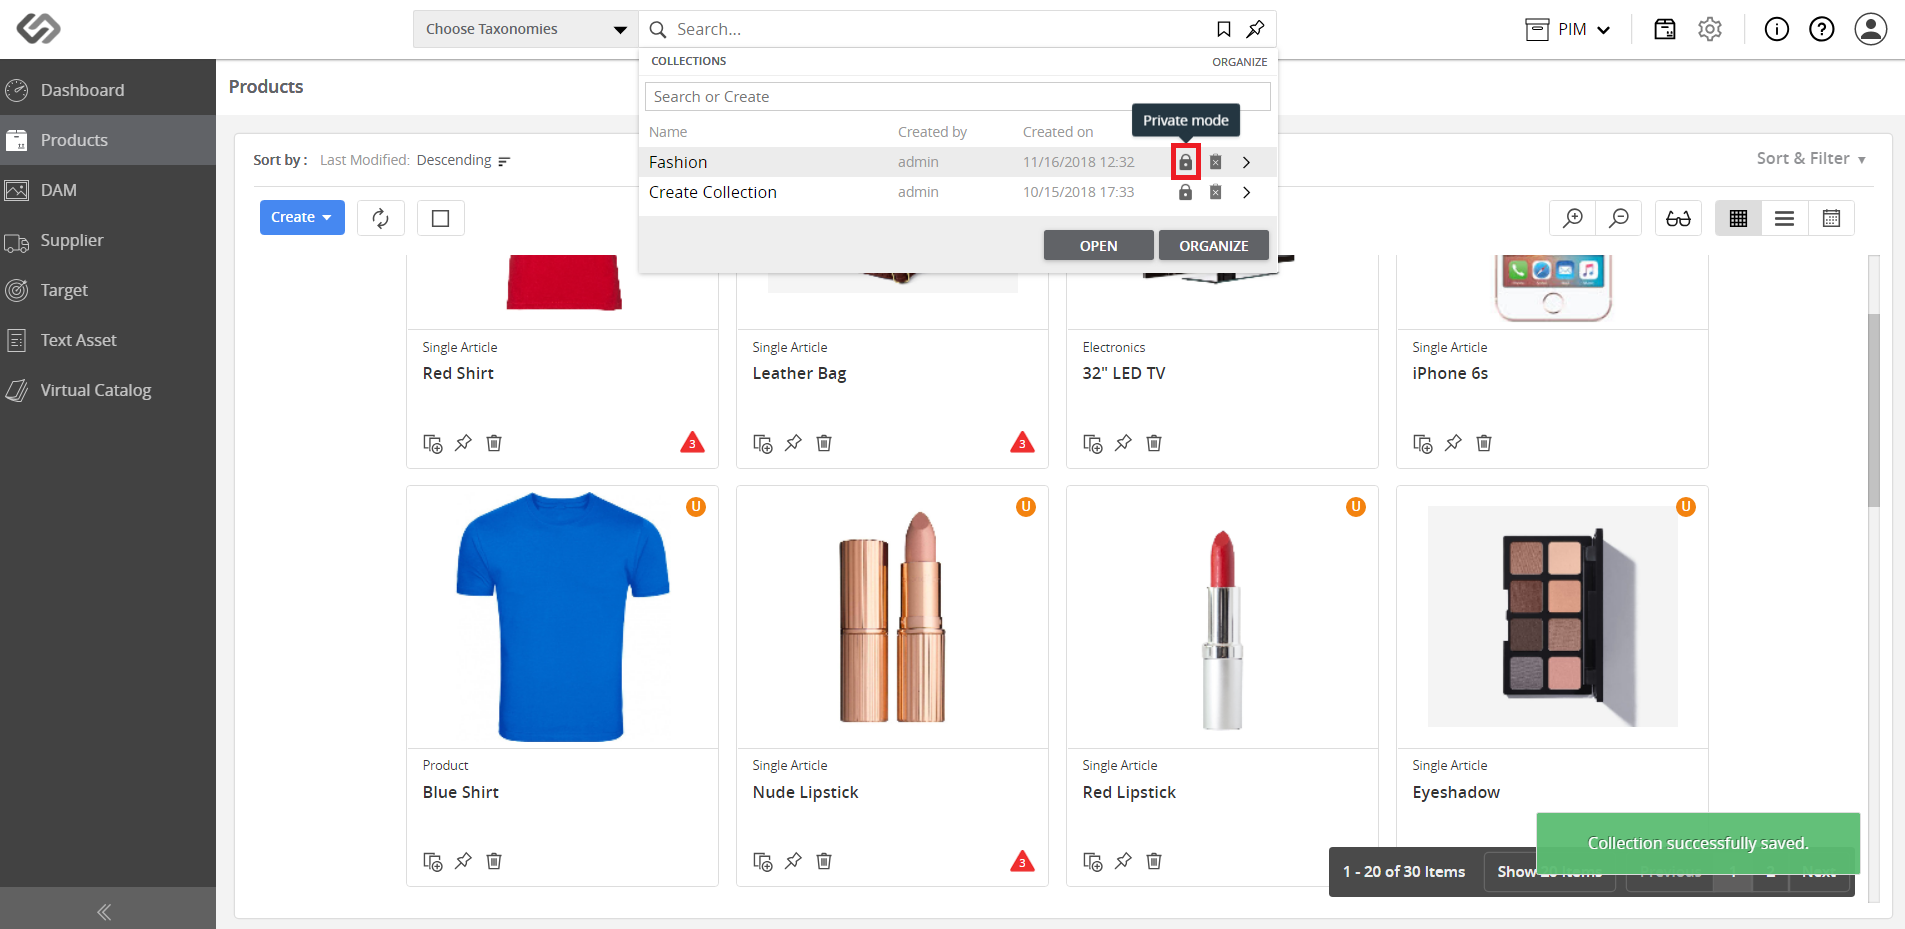Click the glasses view icon
Image resolution: width=1905 pixels, height=929 pixels.
tap(1678, 218)
